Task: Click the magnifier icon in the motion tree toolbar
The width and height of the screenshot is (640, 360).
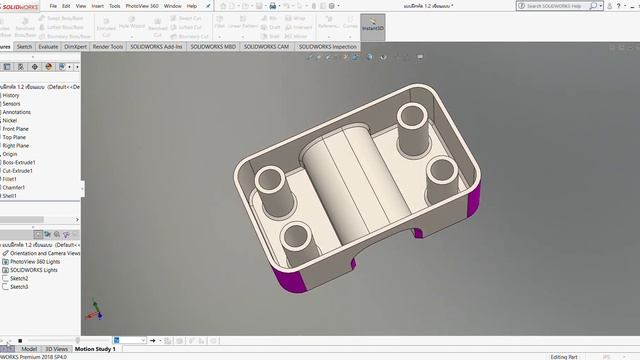Action: (x=57, y=234)
